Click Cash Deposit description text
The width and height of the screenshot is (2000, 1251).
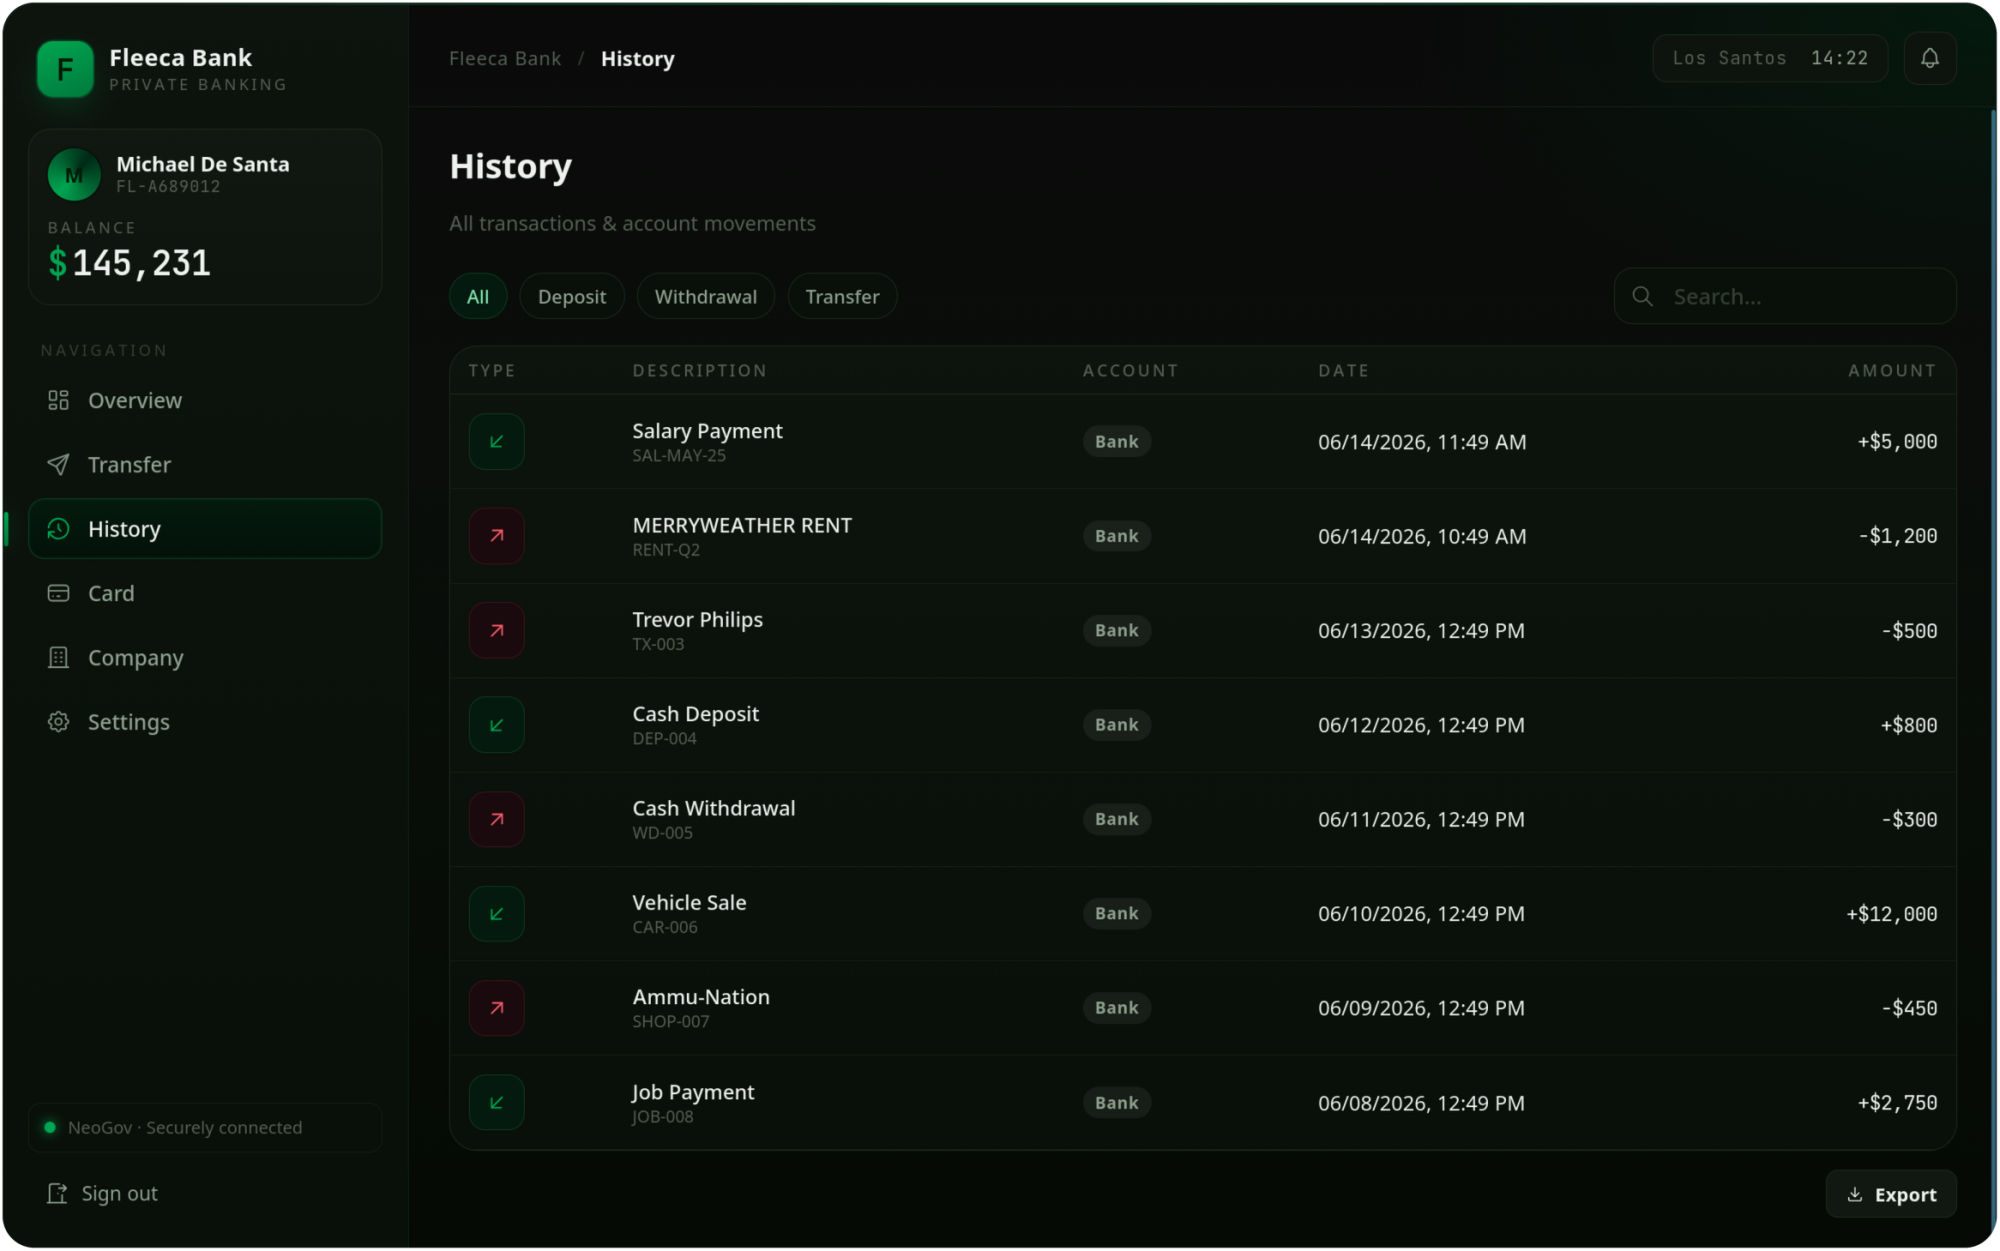pos(695,713)
